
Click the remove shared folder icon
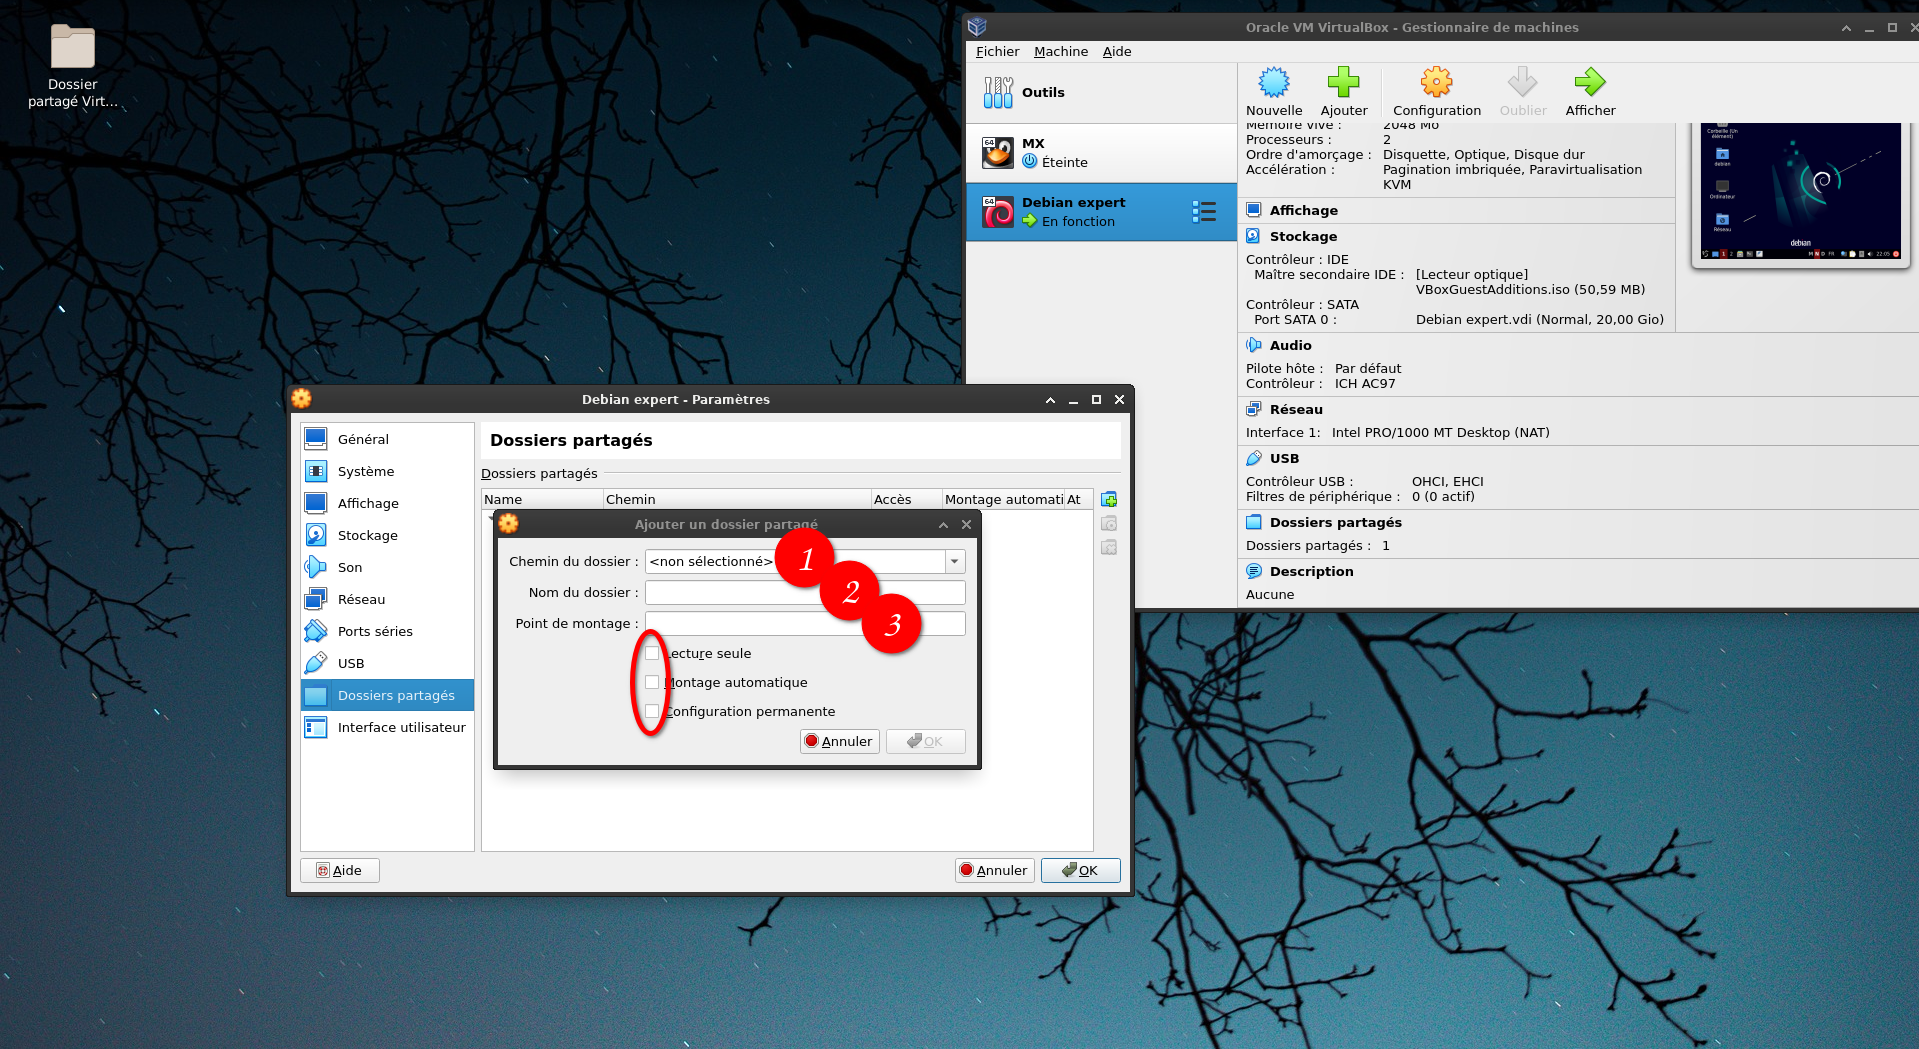1109,547
